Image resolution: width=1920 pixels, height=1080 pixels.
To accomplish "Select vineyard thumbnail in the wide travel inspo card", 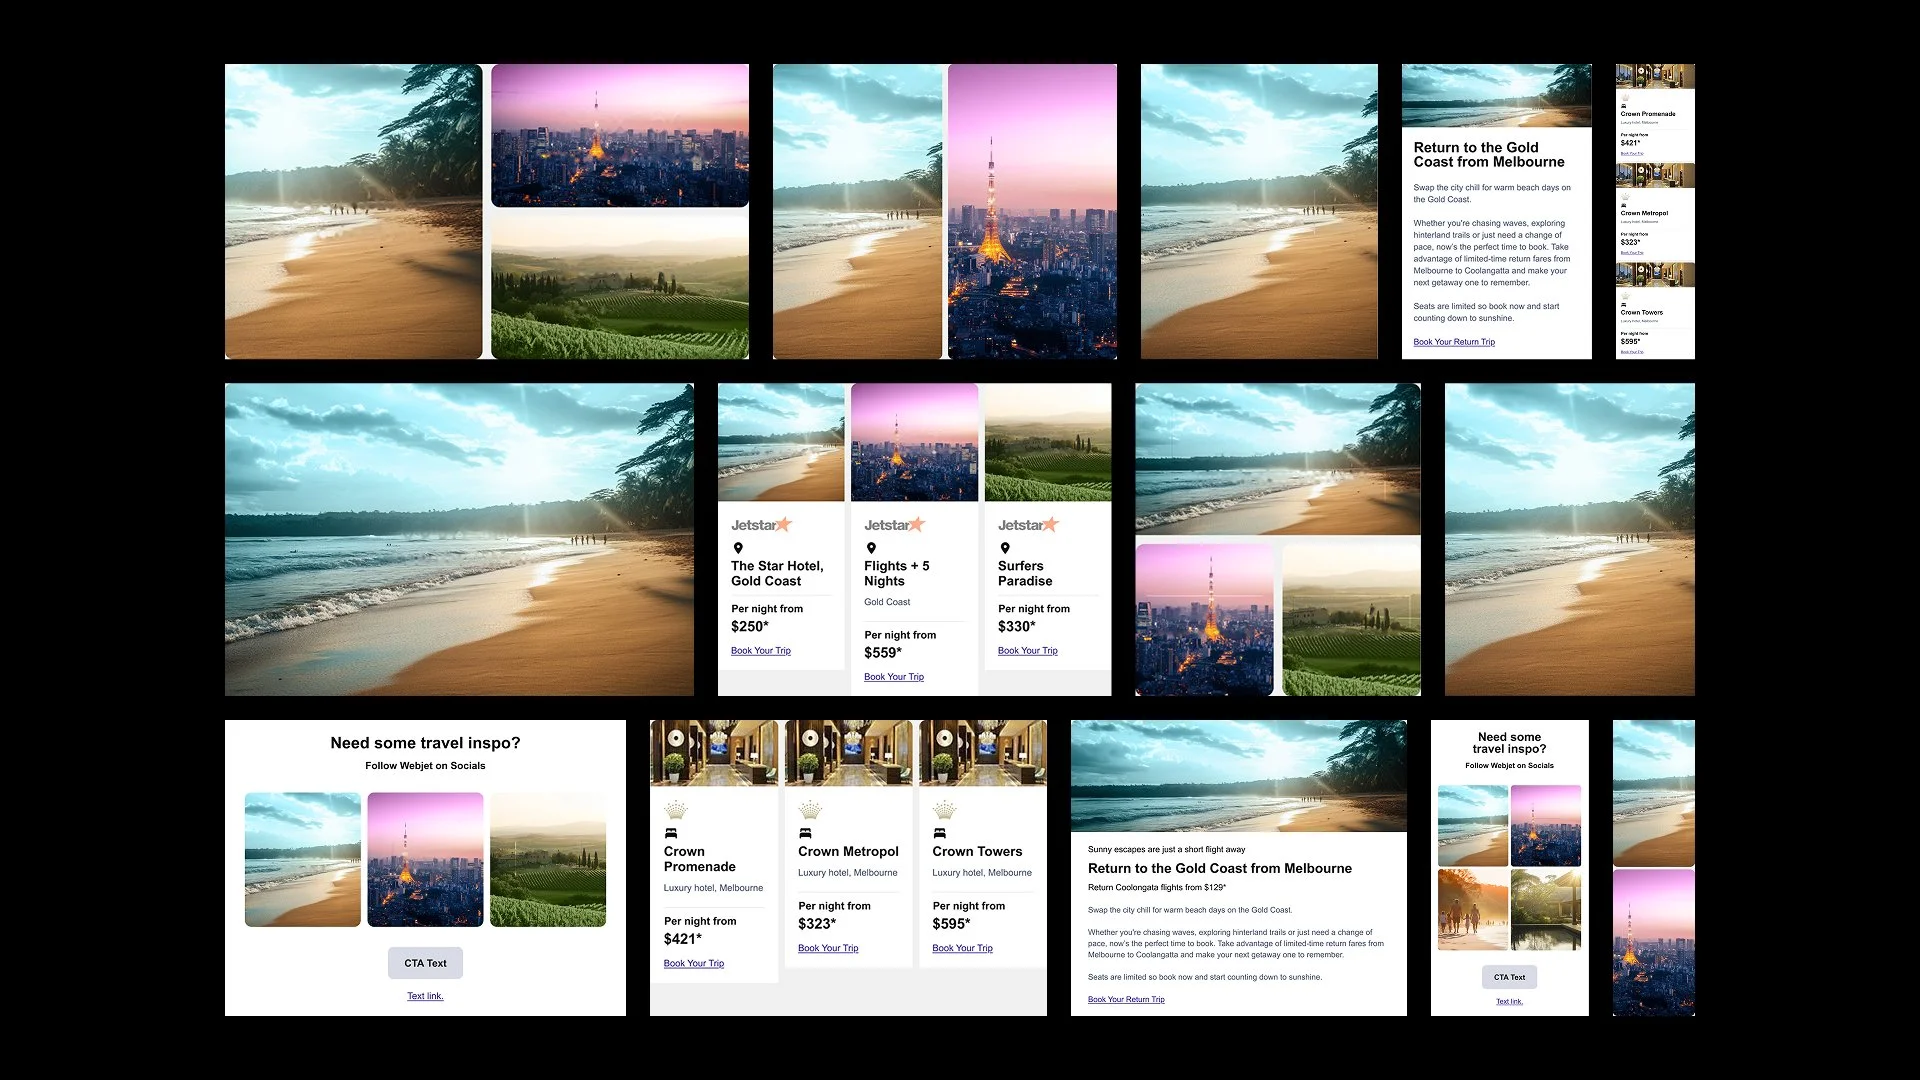I will tap(548, 860).
